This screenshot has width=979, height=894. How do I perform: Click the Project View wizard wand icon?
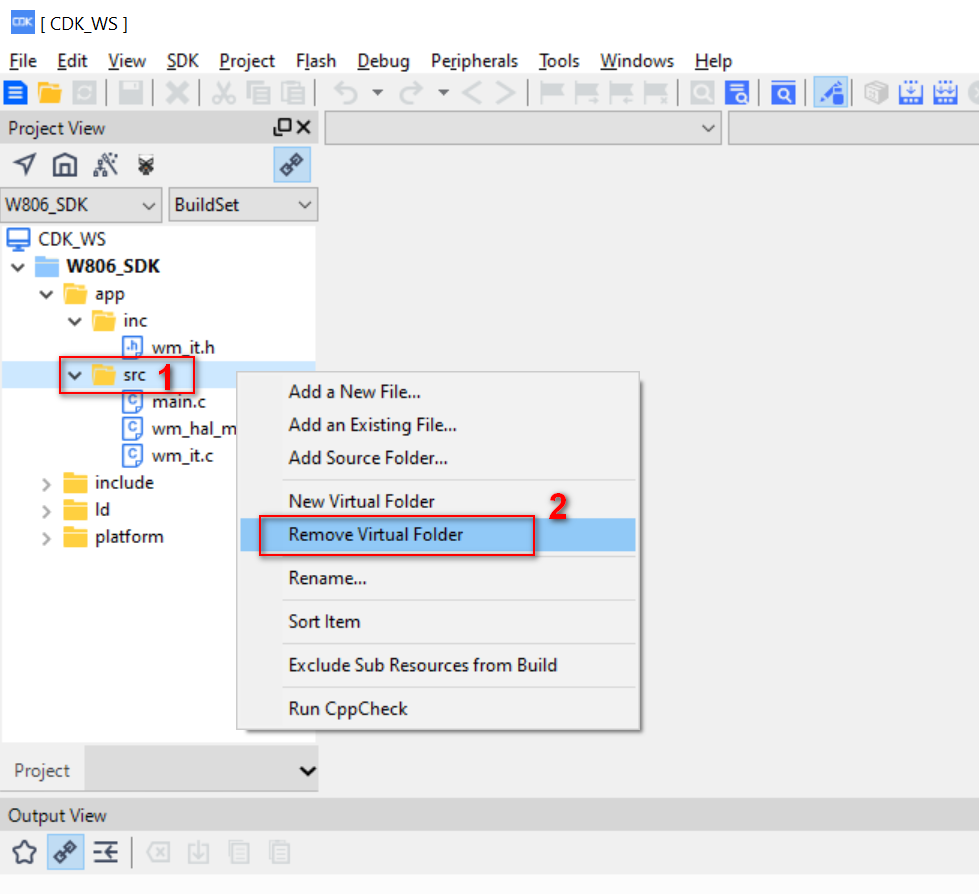coord(106,165)
